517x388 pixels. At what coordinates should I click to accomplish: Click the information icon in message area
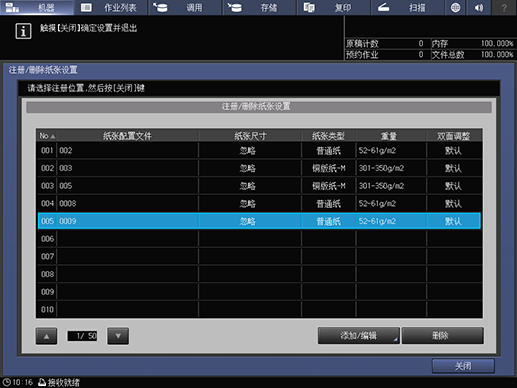[23, 31]
